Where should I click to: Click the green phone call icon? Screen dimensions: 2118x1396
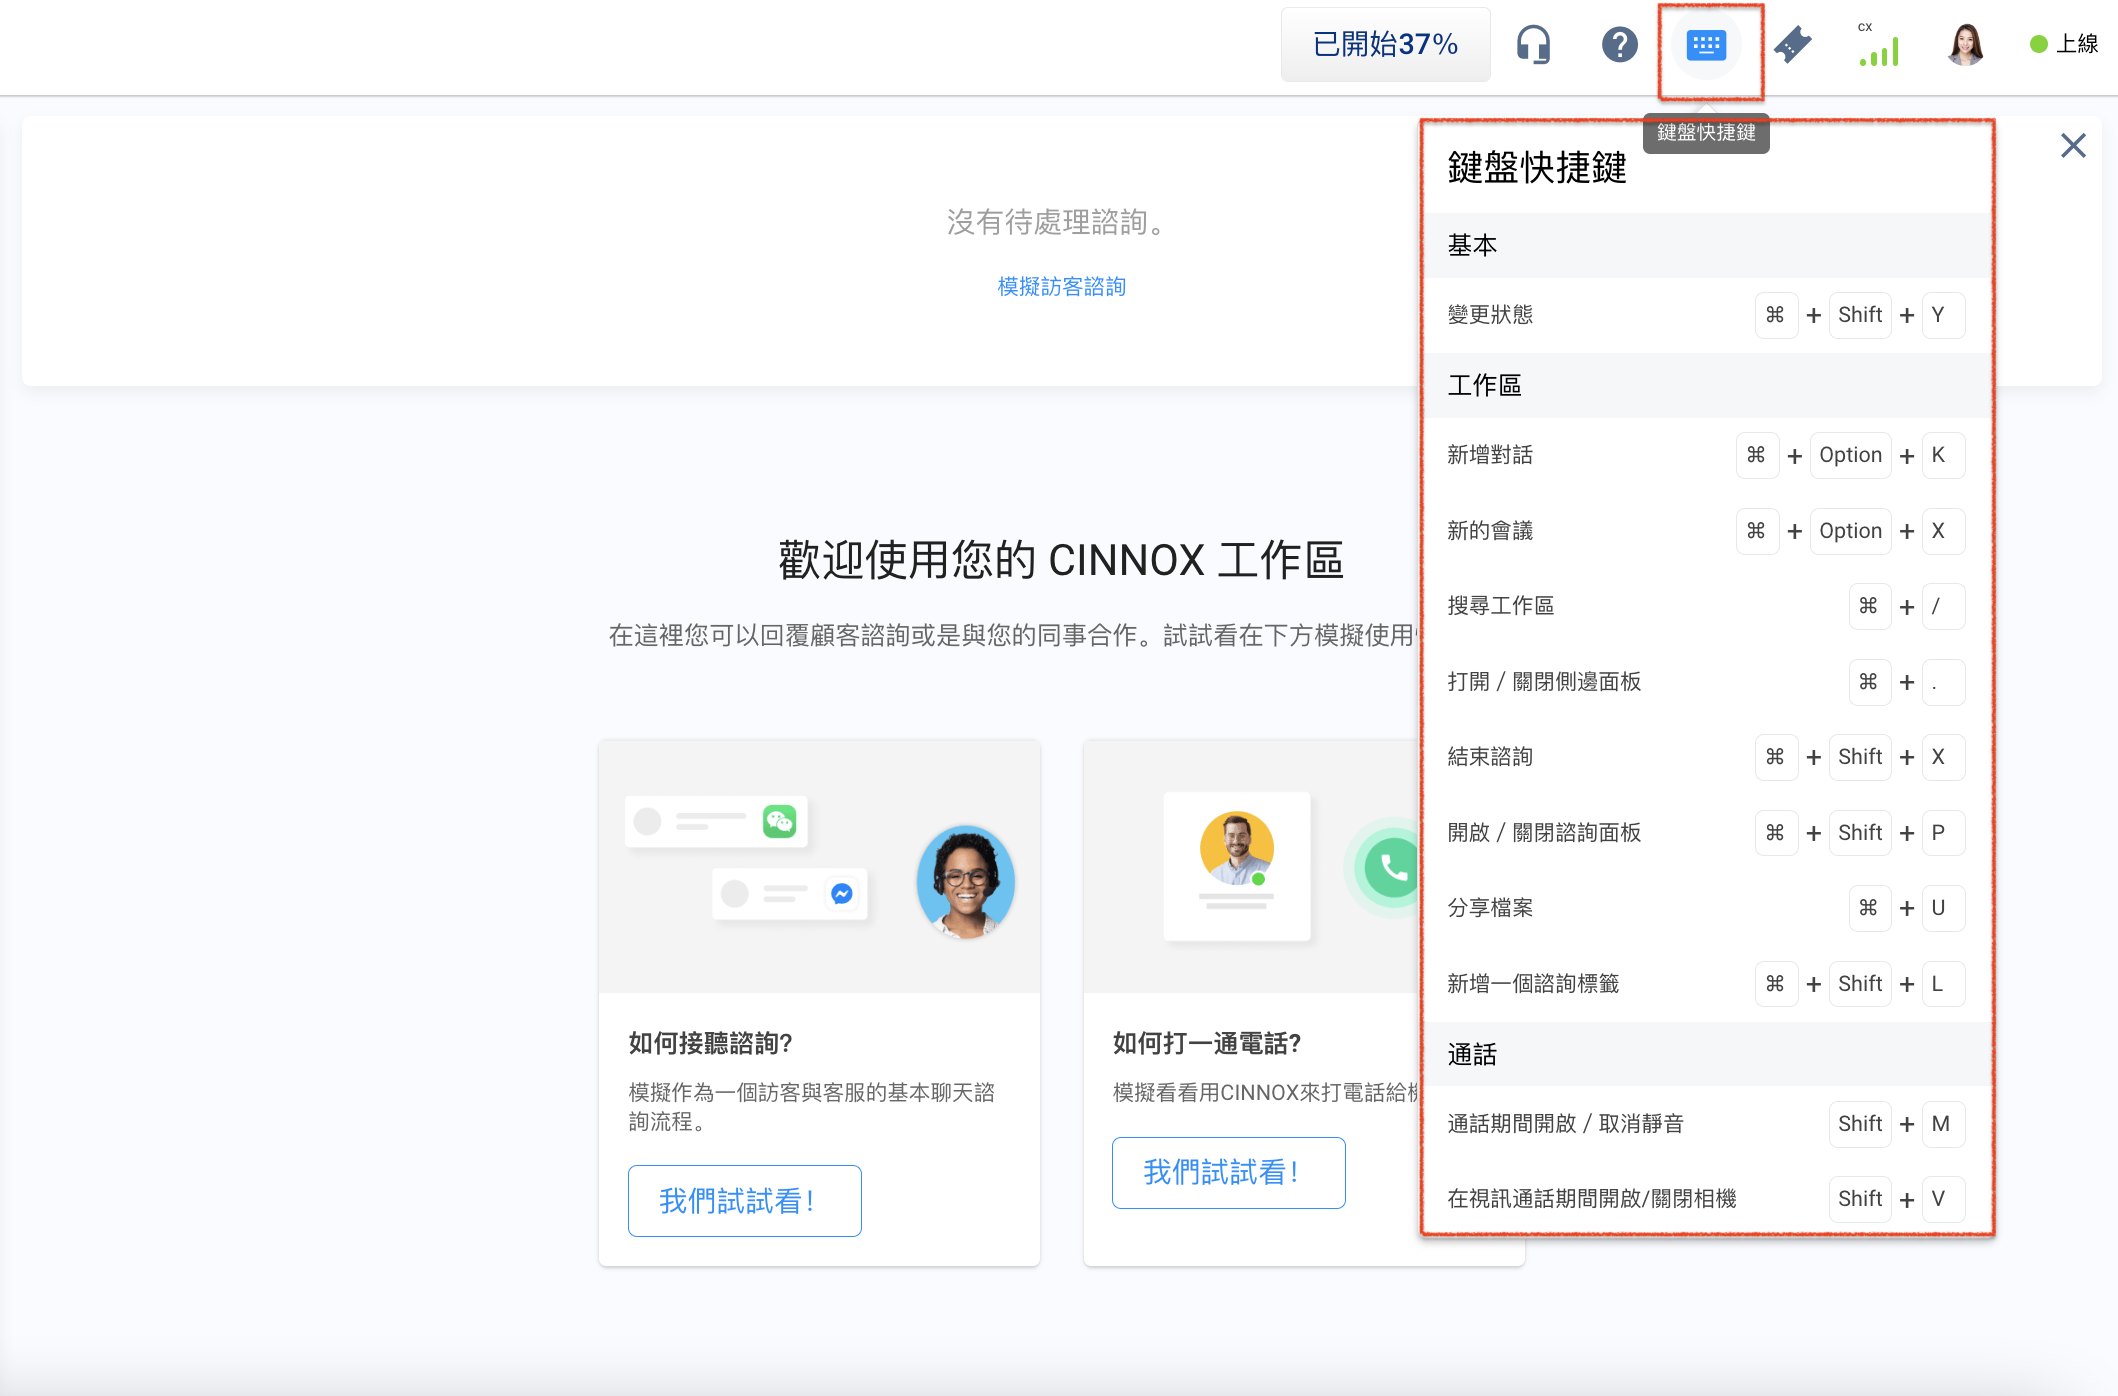click(x=1391, y=867)
